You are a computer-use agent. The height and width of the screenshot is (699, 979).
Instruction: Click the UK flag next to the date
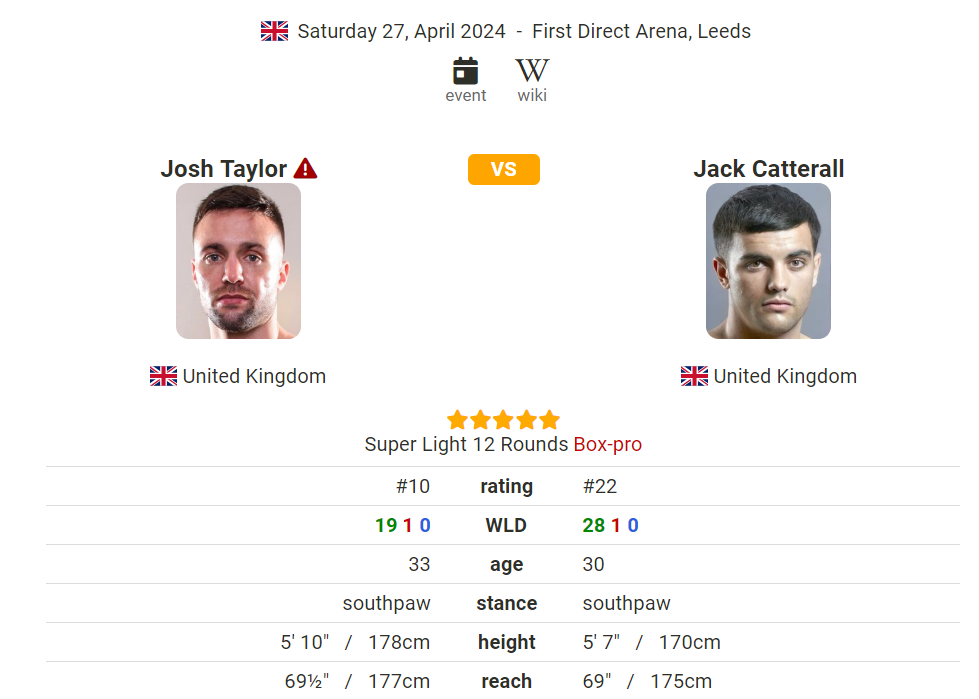(274, 31)
